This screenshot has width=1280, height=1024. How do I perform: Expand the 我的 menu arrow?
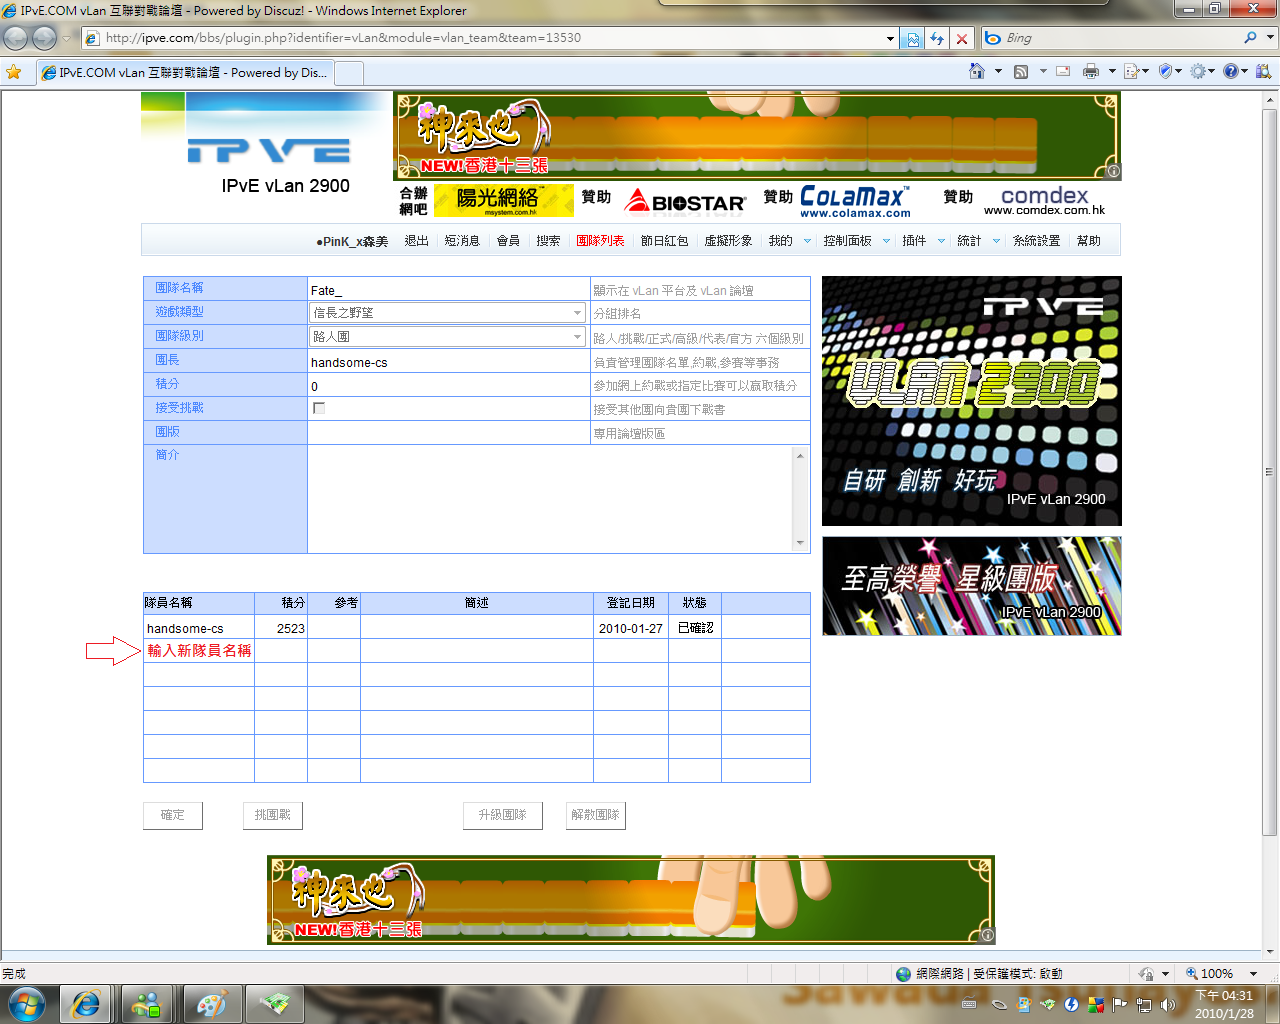click(x=807, y=241)
